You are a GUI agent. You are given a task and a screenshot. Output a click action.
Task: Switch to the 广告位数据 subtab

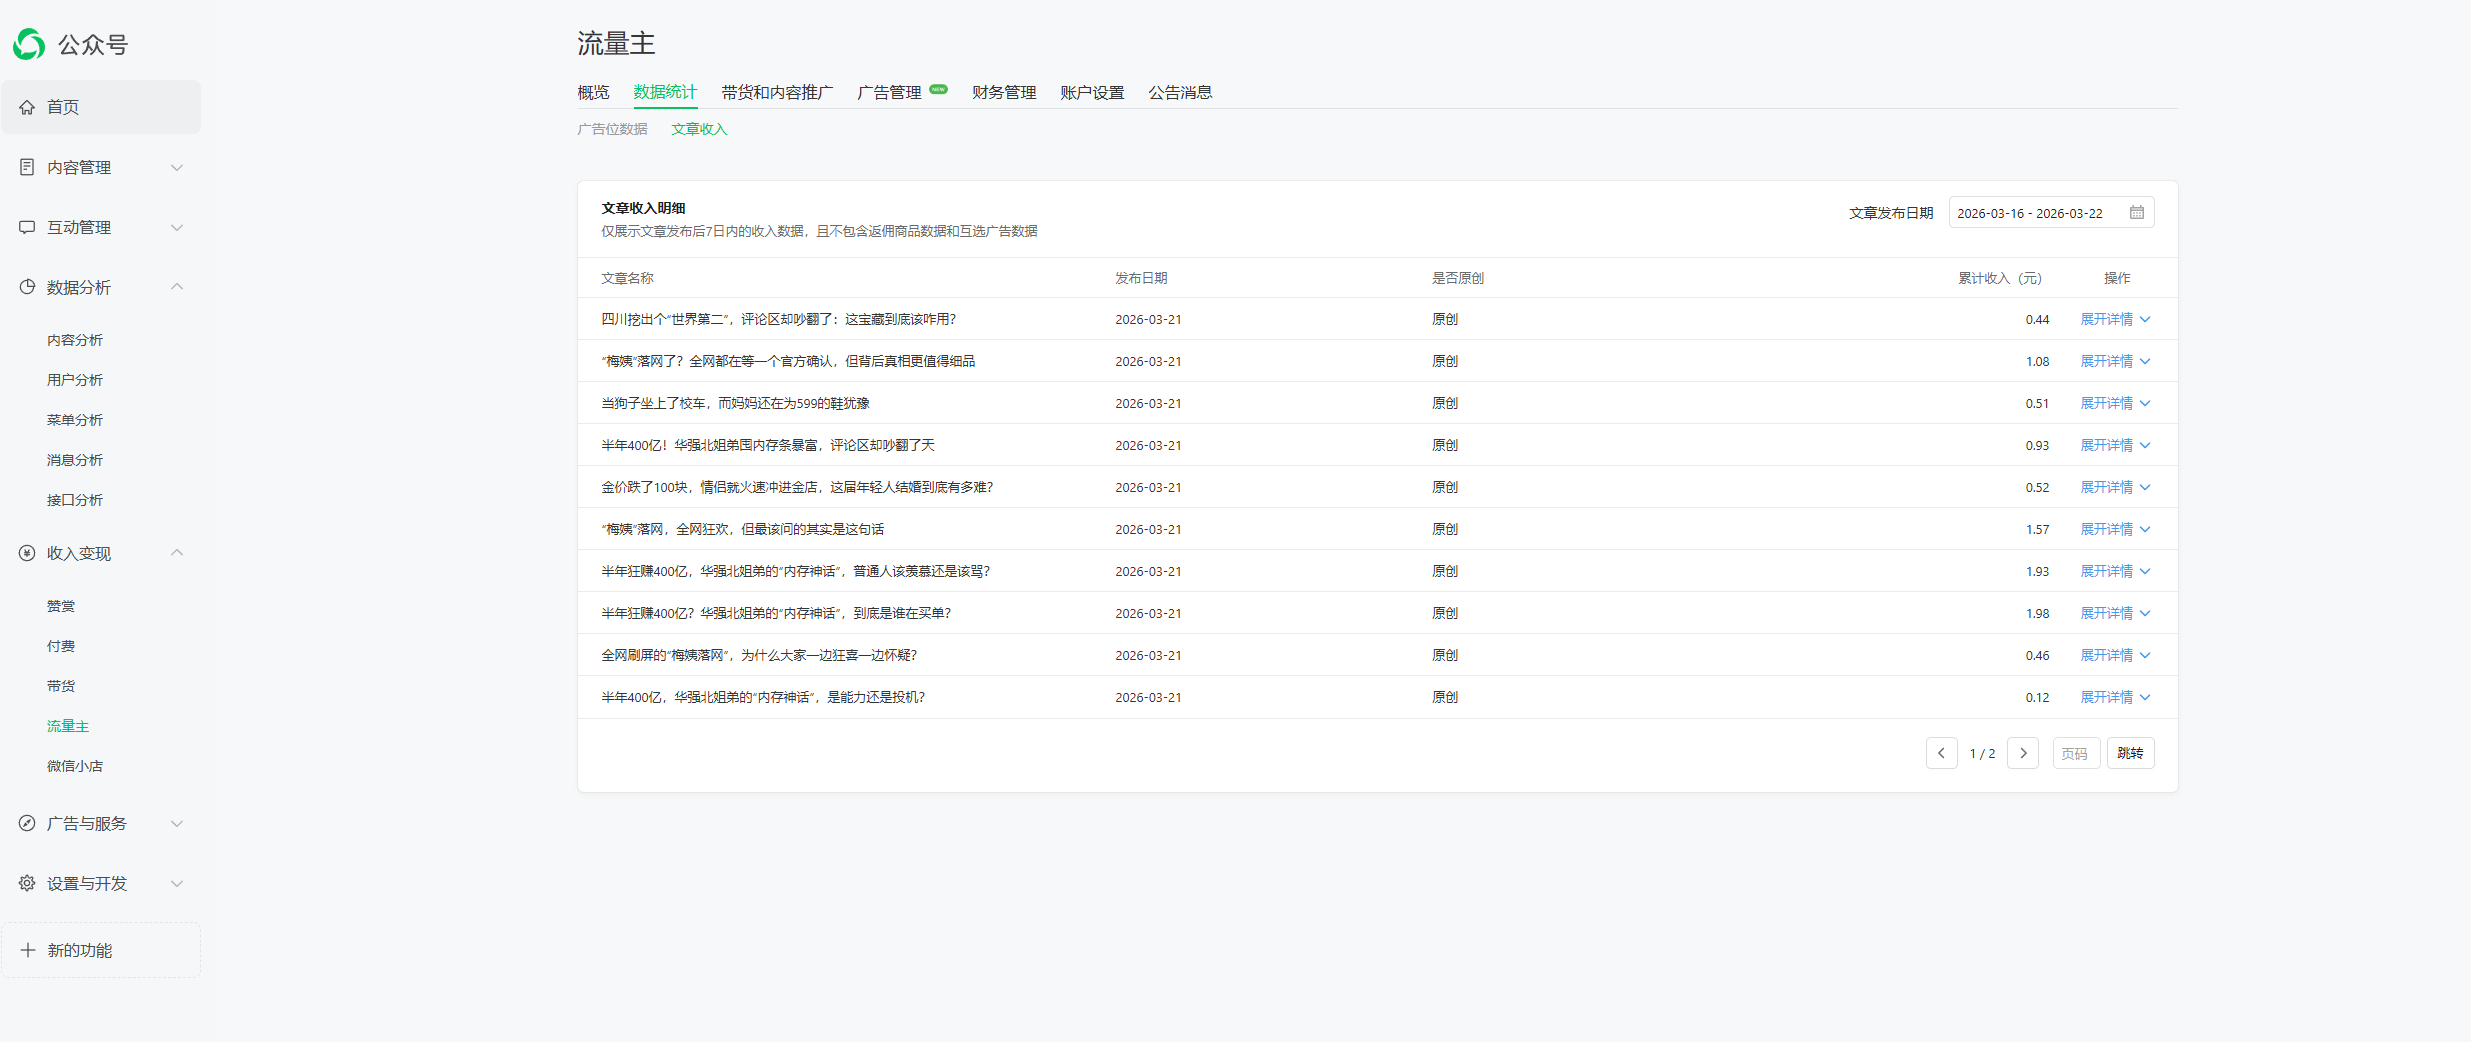click(611, 128)
